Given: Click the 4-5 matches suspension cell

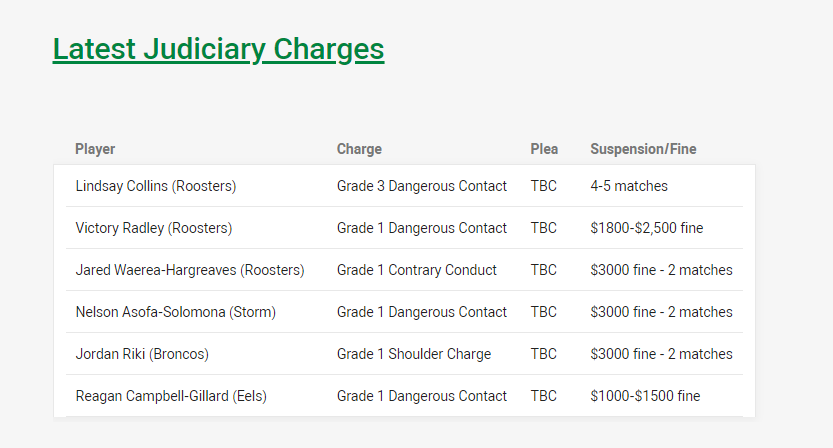Looking at the screenshot, I should [x=629, y=186].
